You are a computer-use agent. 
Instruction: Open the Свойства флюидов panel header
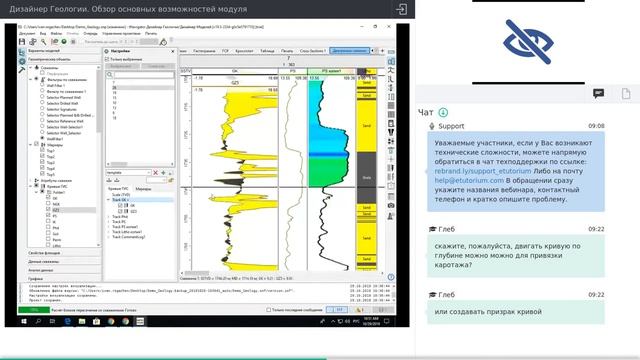click(x=64, y=253)
